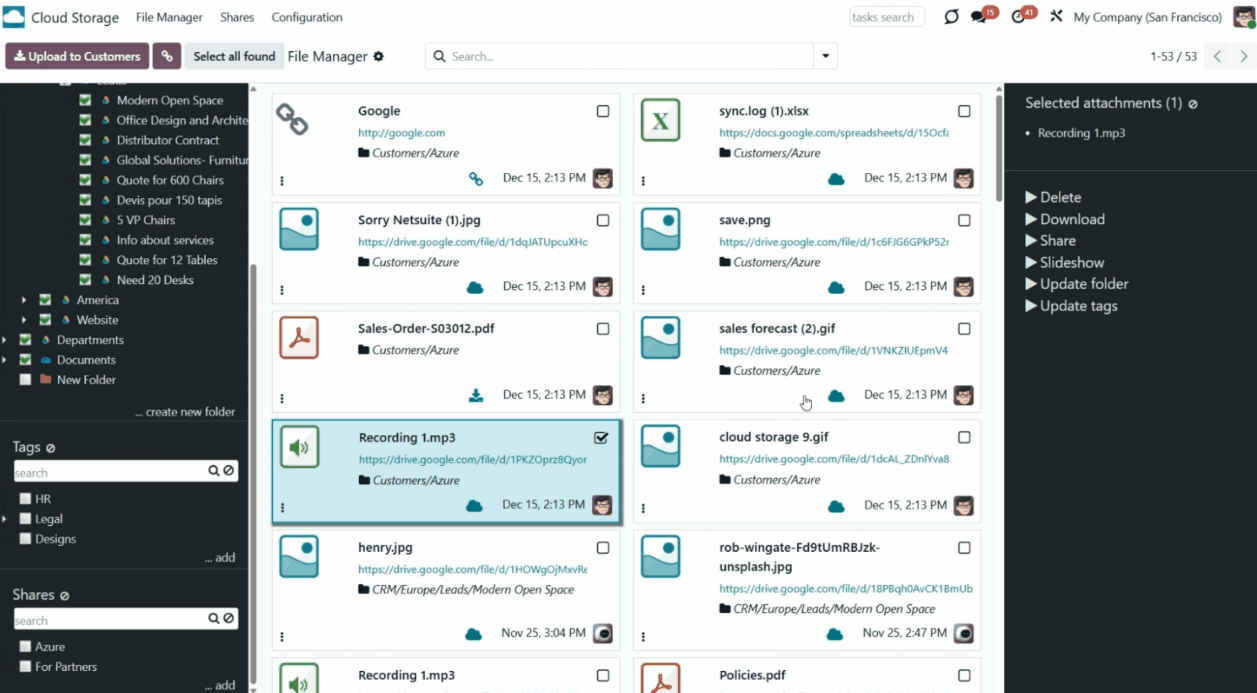Click three-dot menu on Google link card
The image size is (1257, 693).
click(x=282, y=181)
